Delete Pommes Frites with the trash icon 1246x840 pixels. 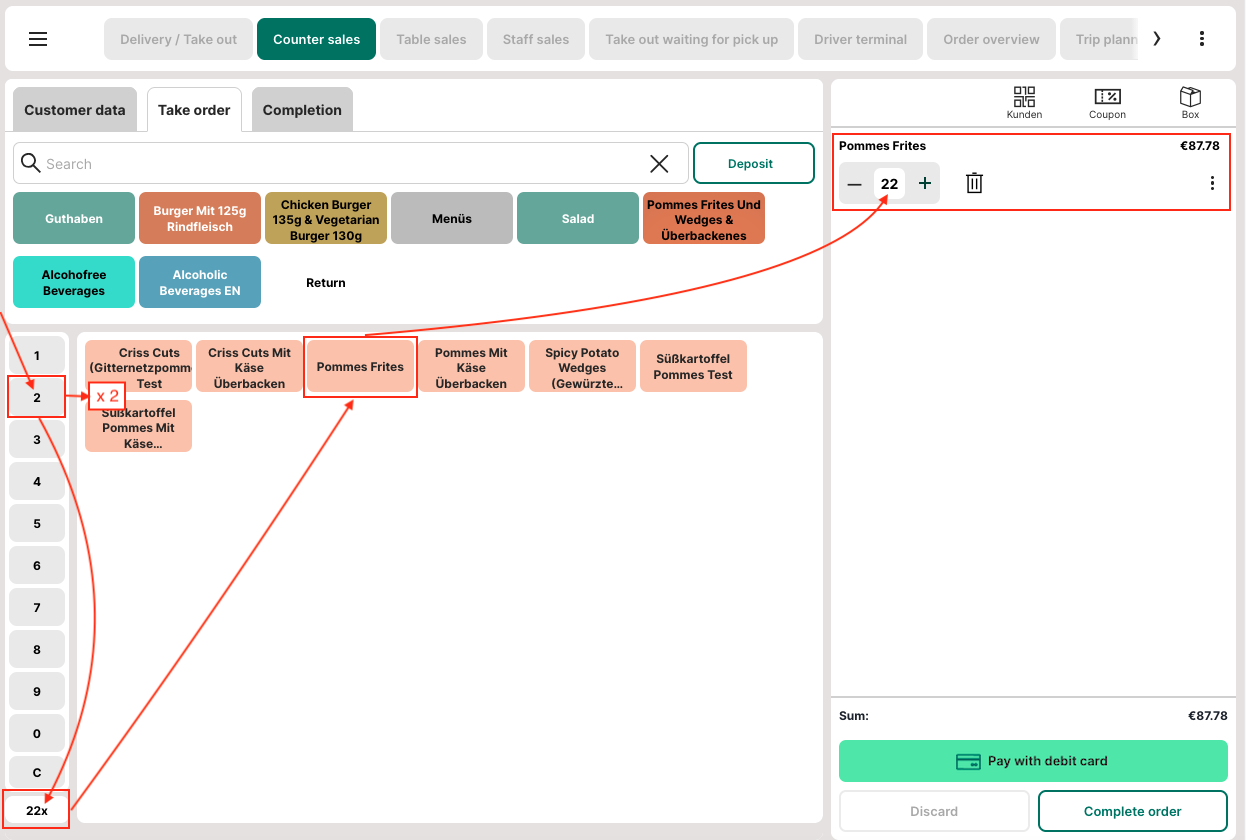(974, 183)
